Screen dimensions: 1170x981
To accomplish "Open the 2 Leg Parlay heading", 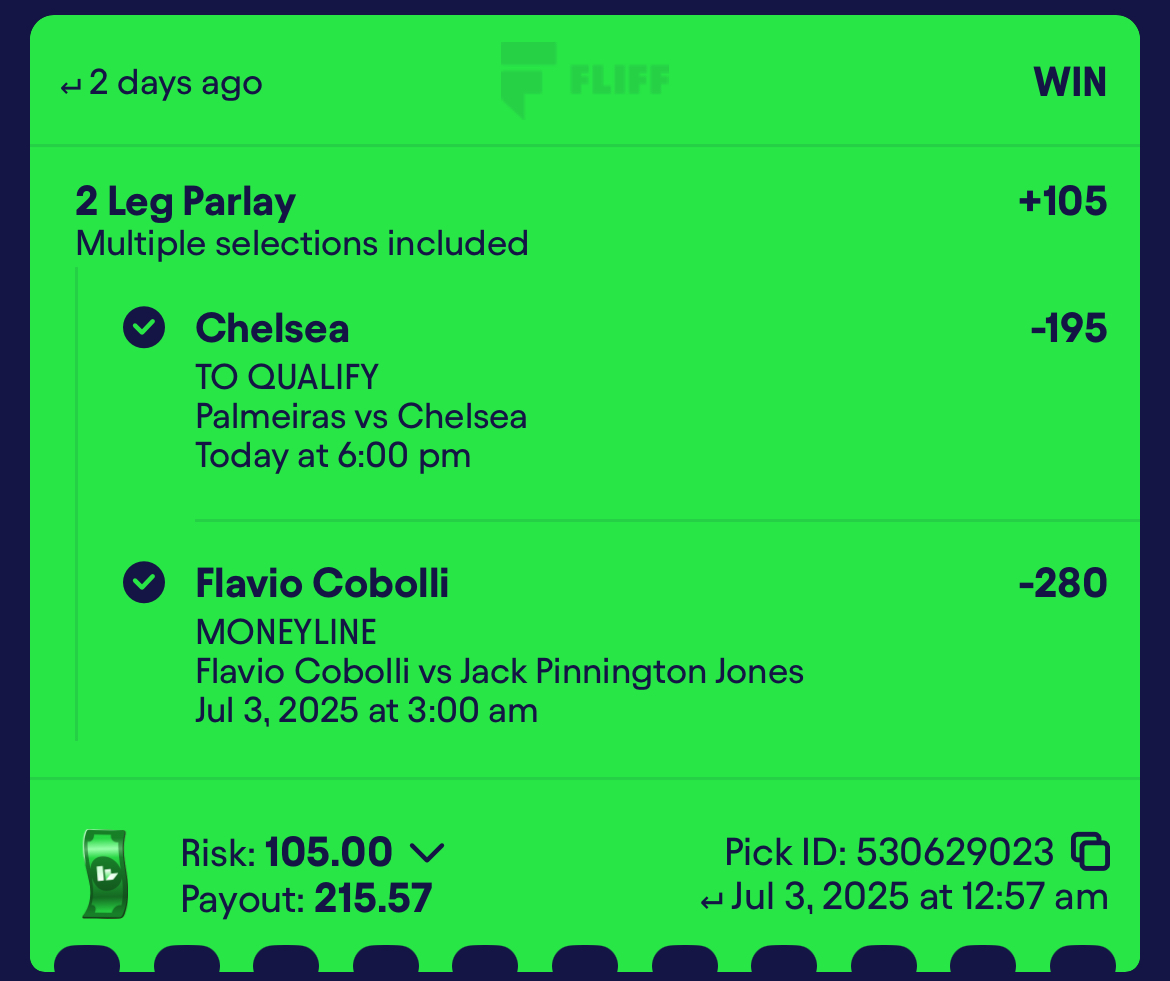I will click(186, 202).
